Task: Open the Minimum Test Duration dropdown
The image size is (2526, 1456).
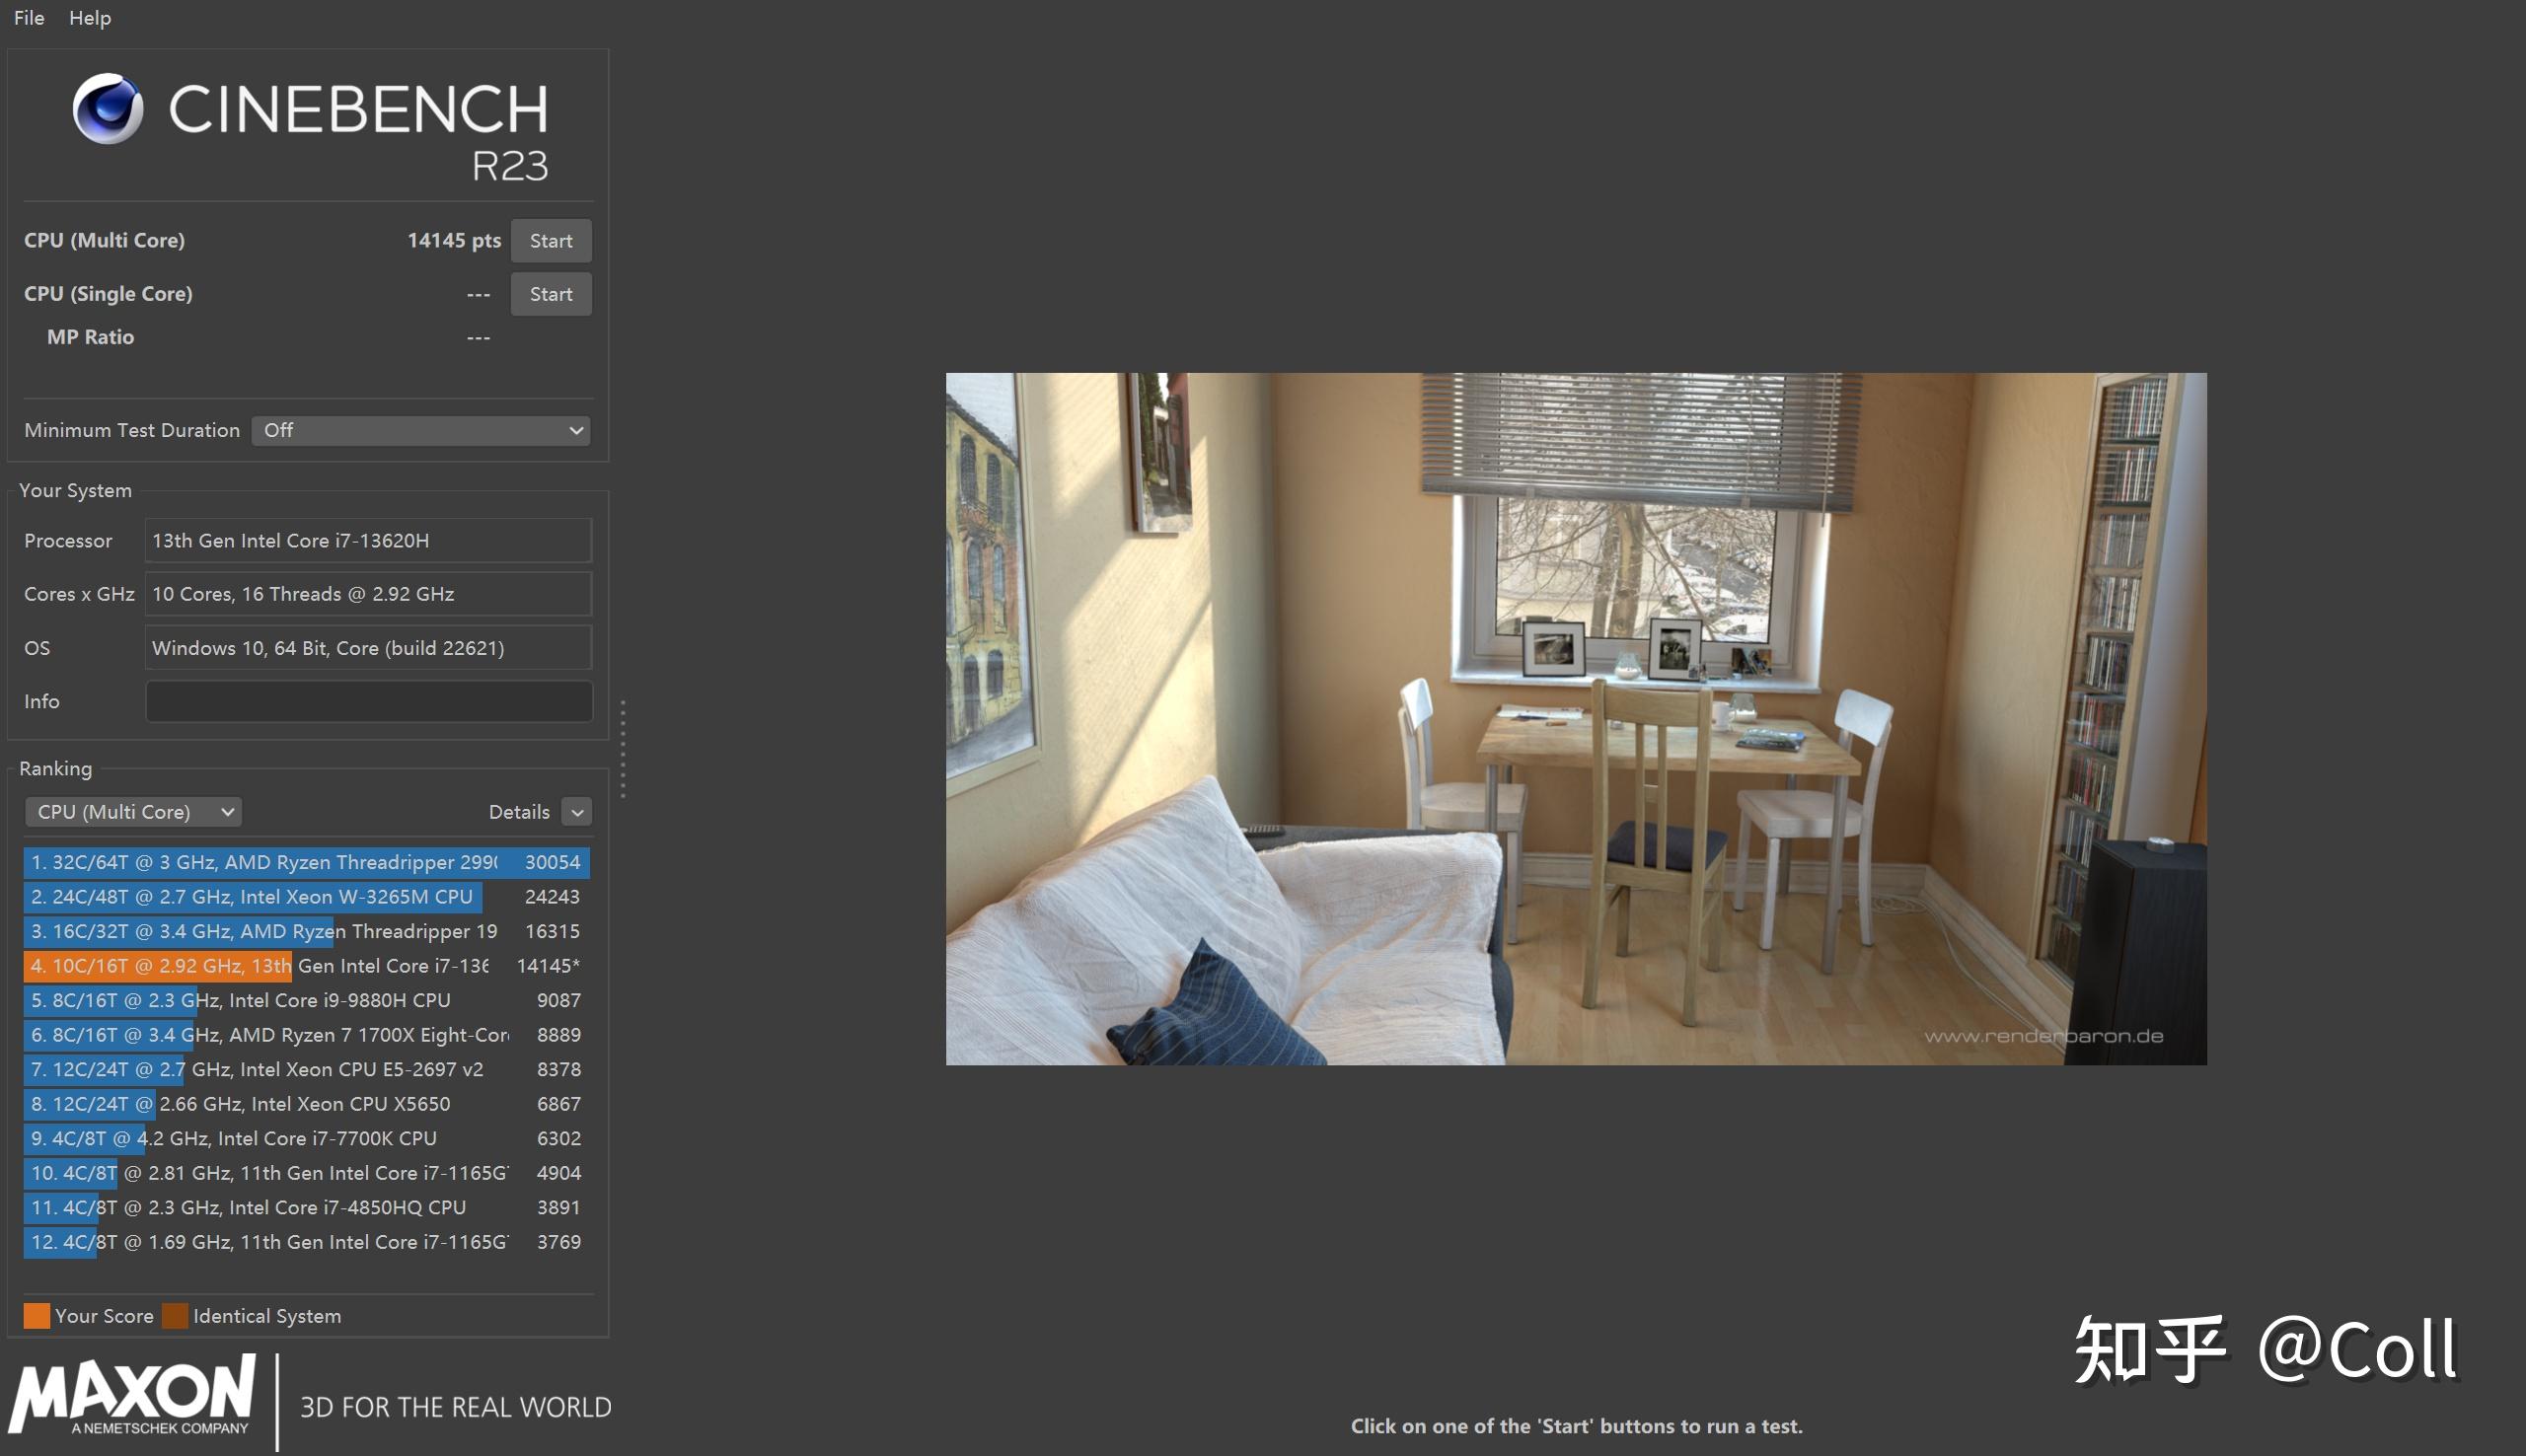Action: coord(420,430)
